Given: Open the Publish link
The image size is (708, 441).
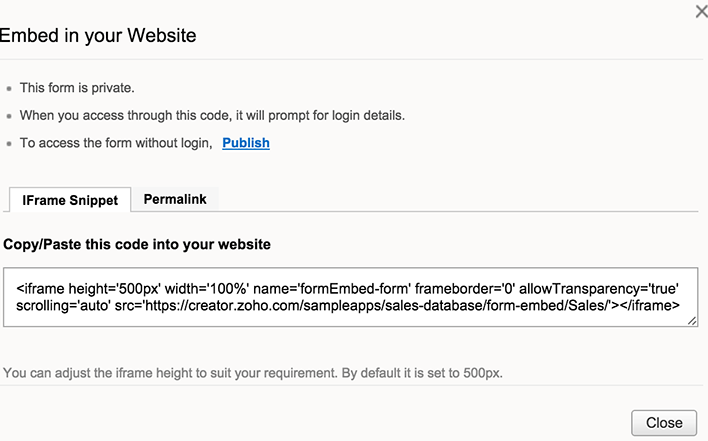Looking at the screenshot, I should 246,143.
